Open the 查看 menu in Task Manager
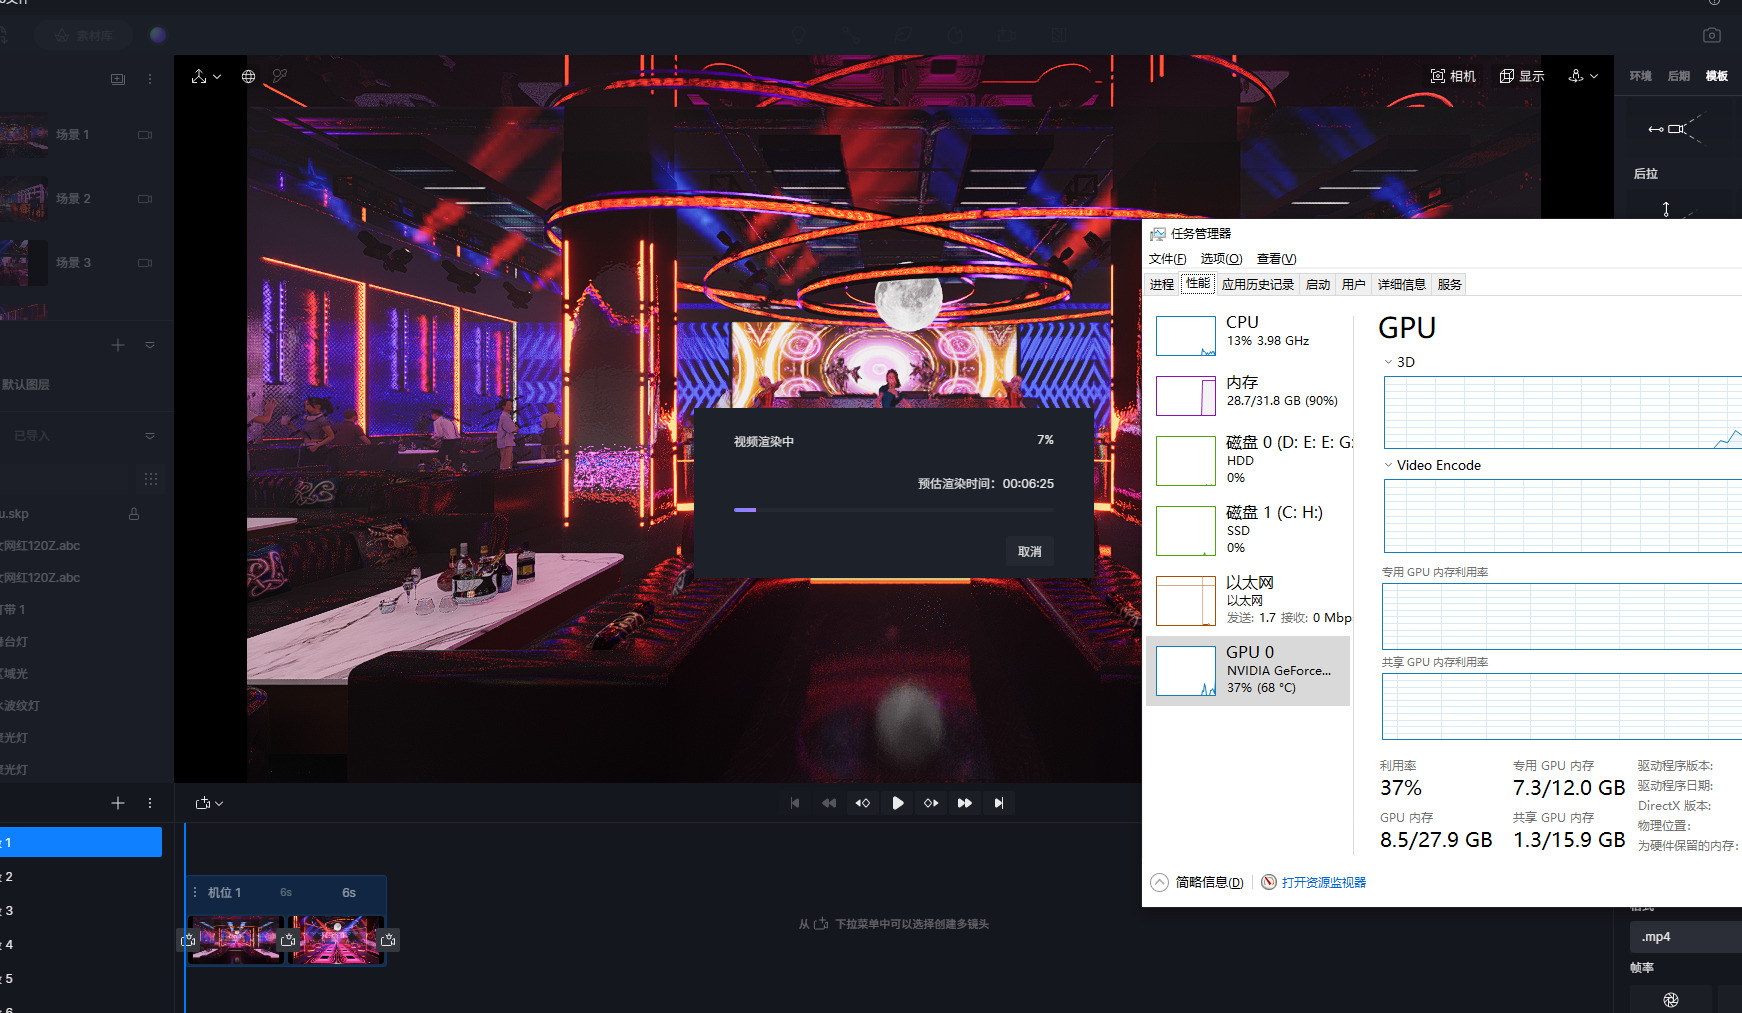Viewport: 1742px width, 1013px height. [x=1276, y=259]
